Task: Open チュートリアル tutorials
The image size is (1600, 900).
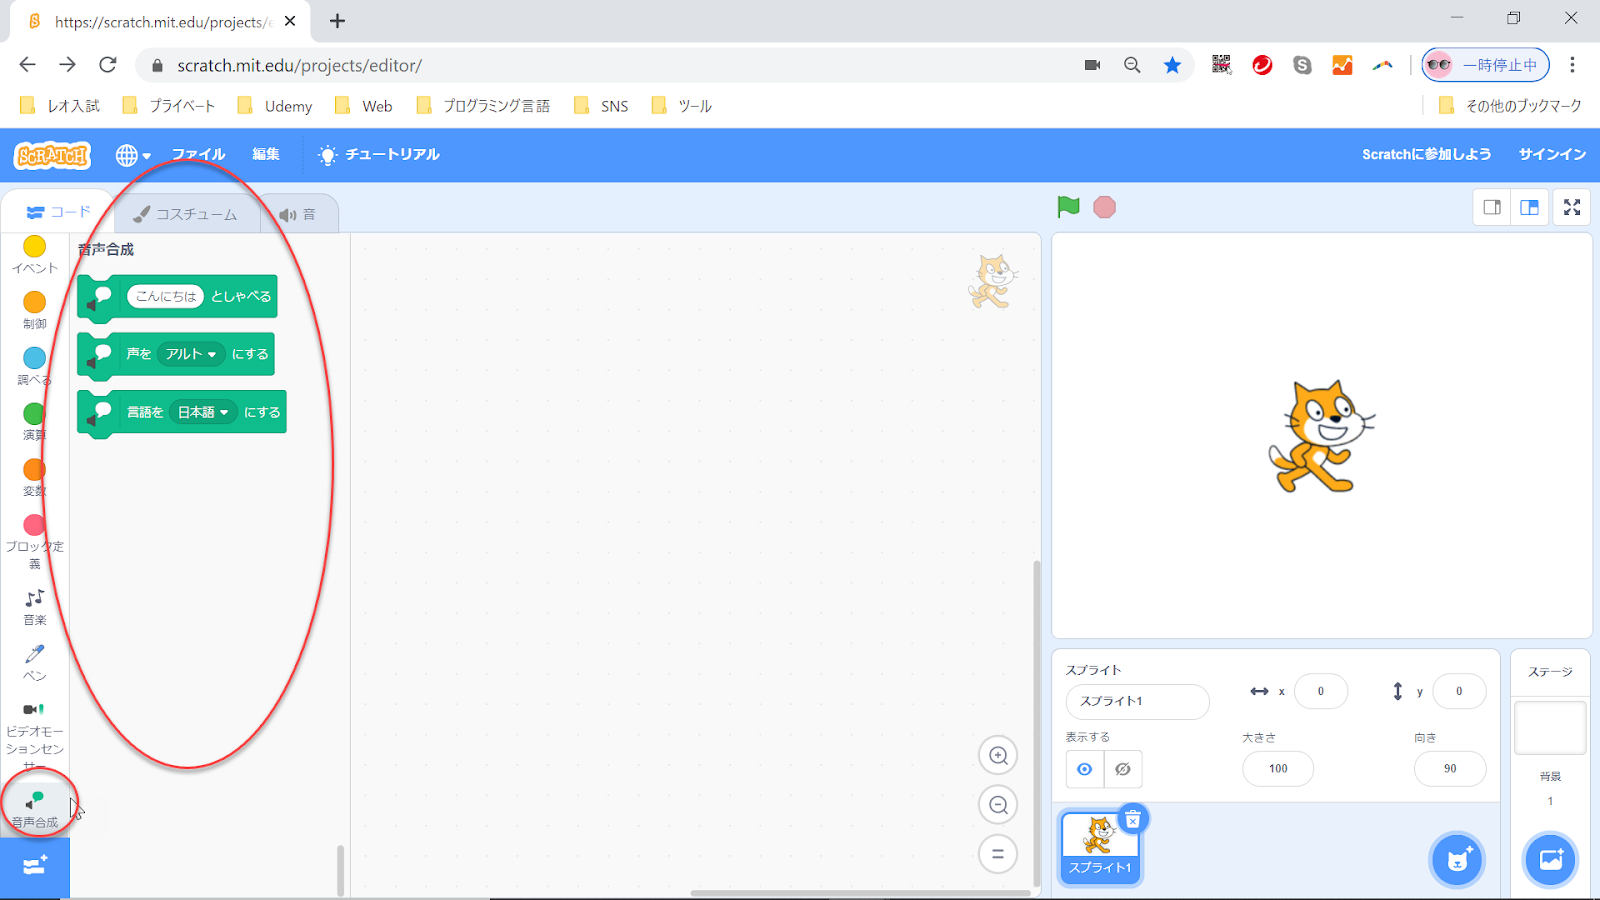Action: [x=379, y=154]
